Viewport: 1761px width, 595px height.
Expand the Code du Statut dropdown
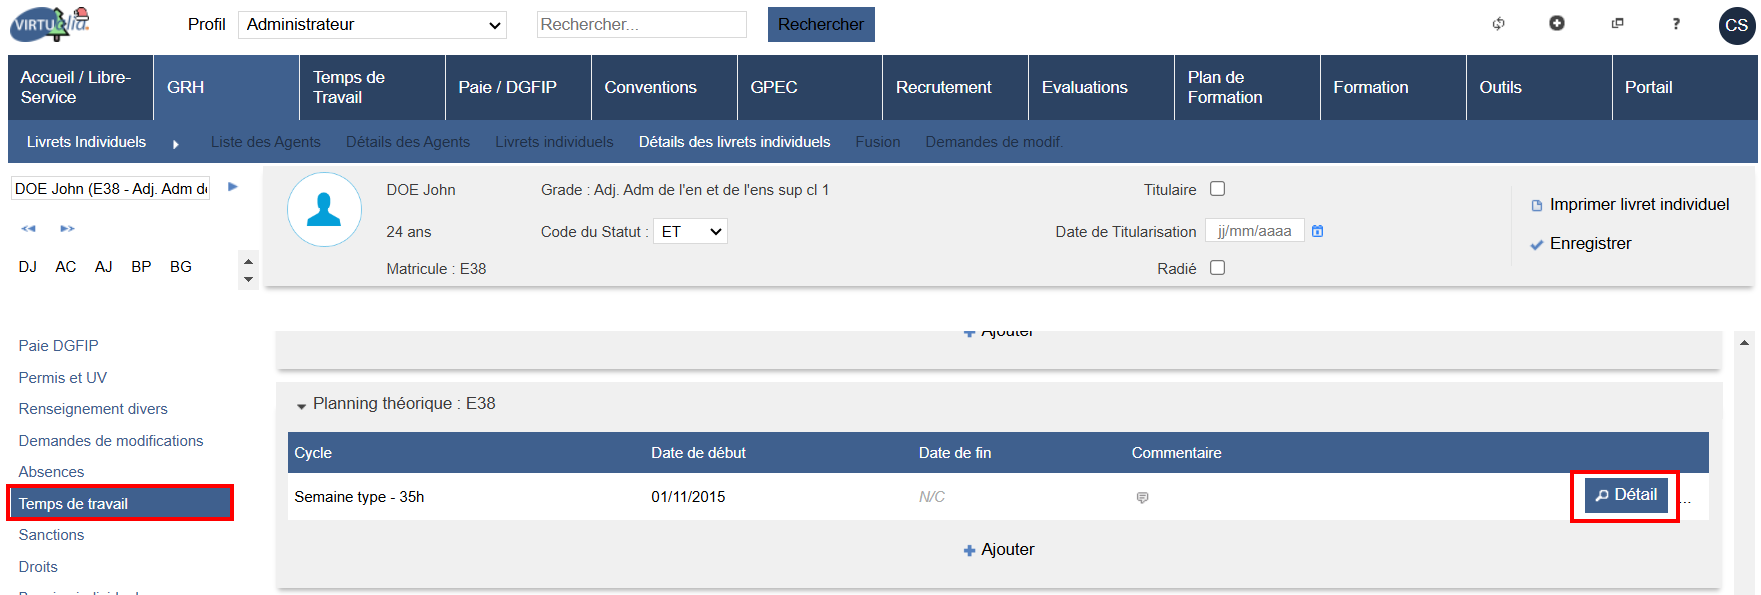690,232
